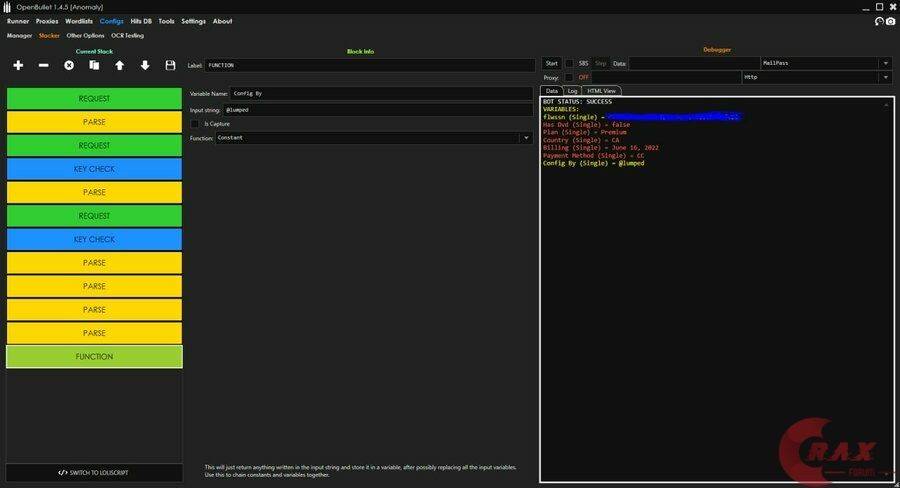900x488 pixels.
Task: Open the MailPass wordlist type dropdown
Action: pyautogui.click(x=827, y=63)
